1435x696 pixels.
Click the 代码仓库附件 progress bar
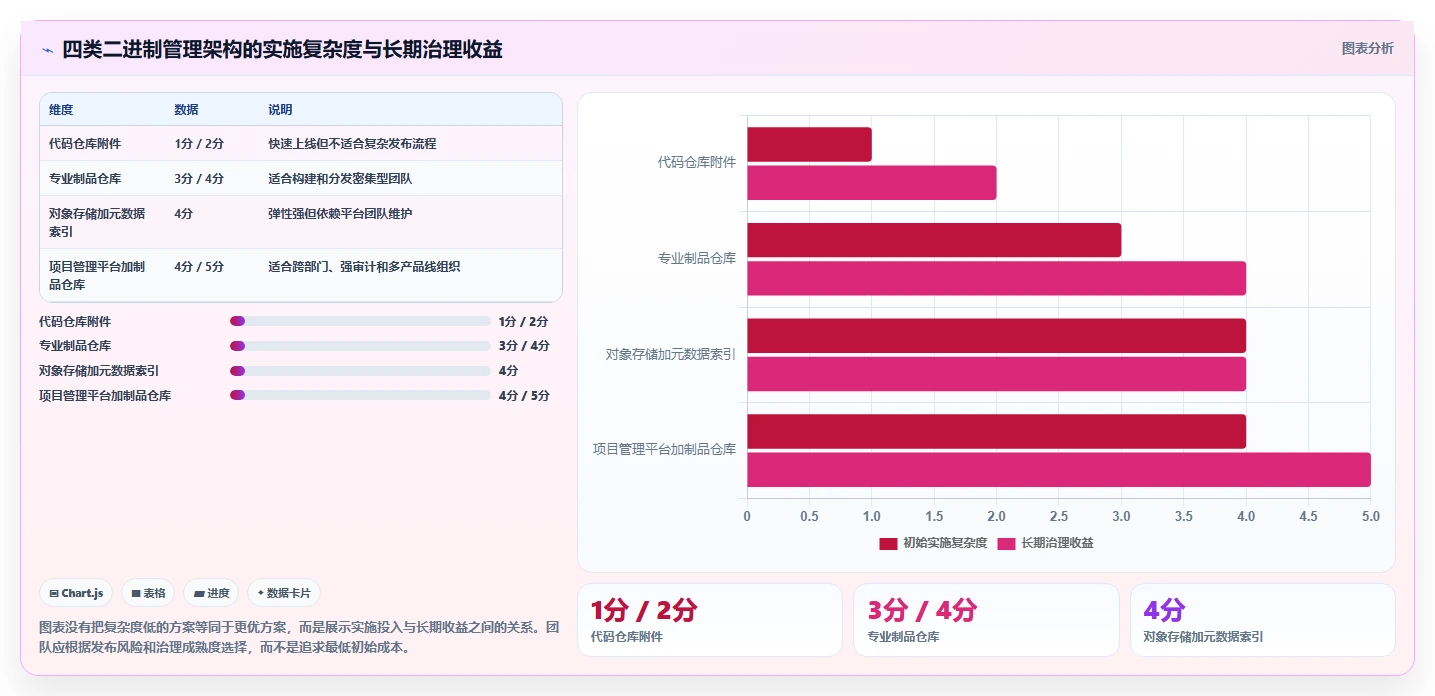(360, 321)
